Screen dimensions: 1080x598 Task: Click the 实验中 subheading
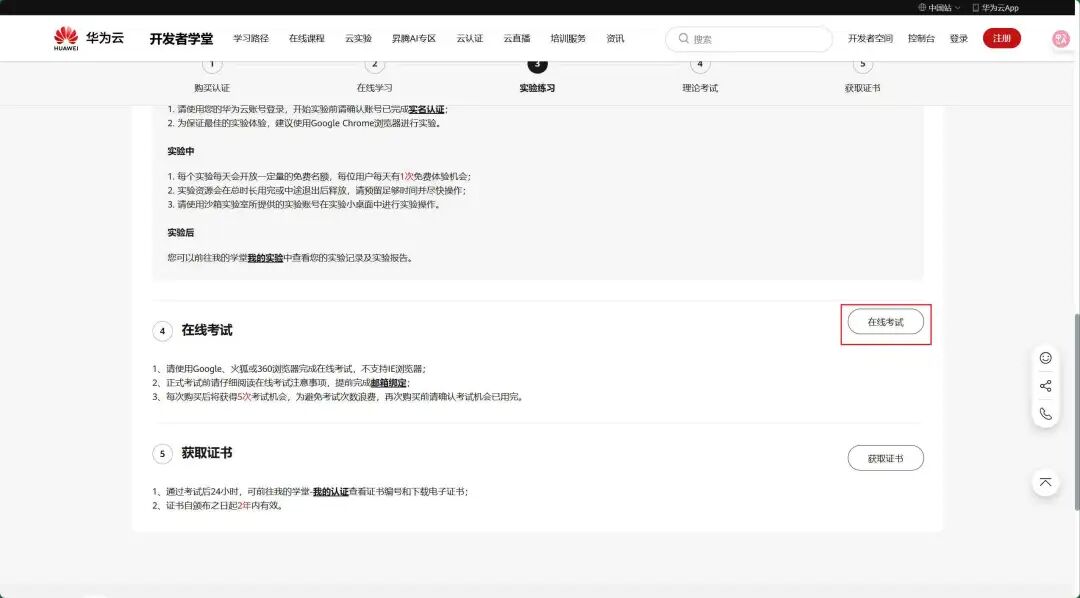pos(180,151)
